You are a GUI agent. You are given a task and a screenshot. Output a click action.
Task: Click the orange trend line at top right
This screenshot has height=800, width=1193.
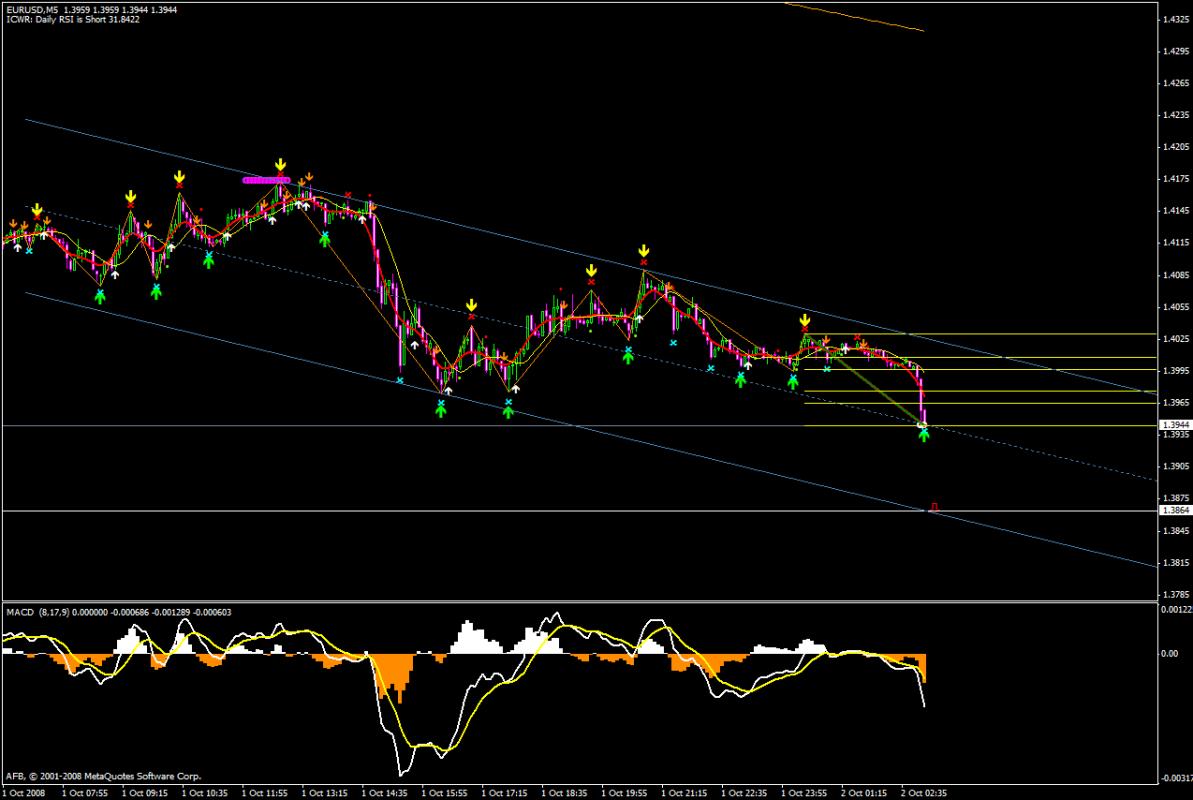(x=855, y=17)
